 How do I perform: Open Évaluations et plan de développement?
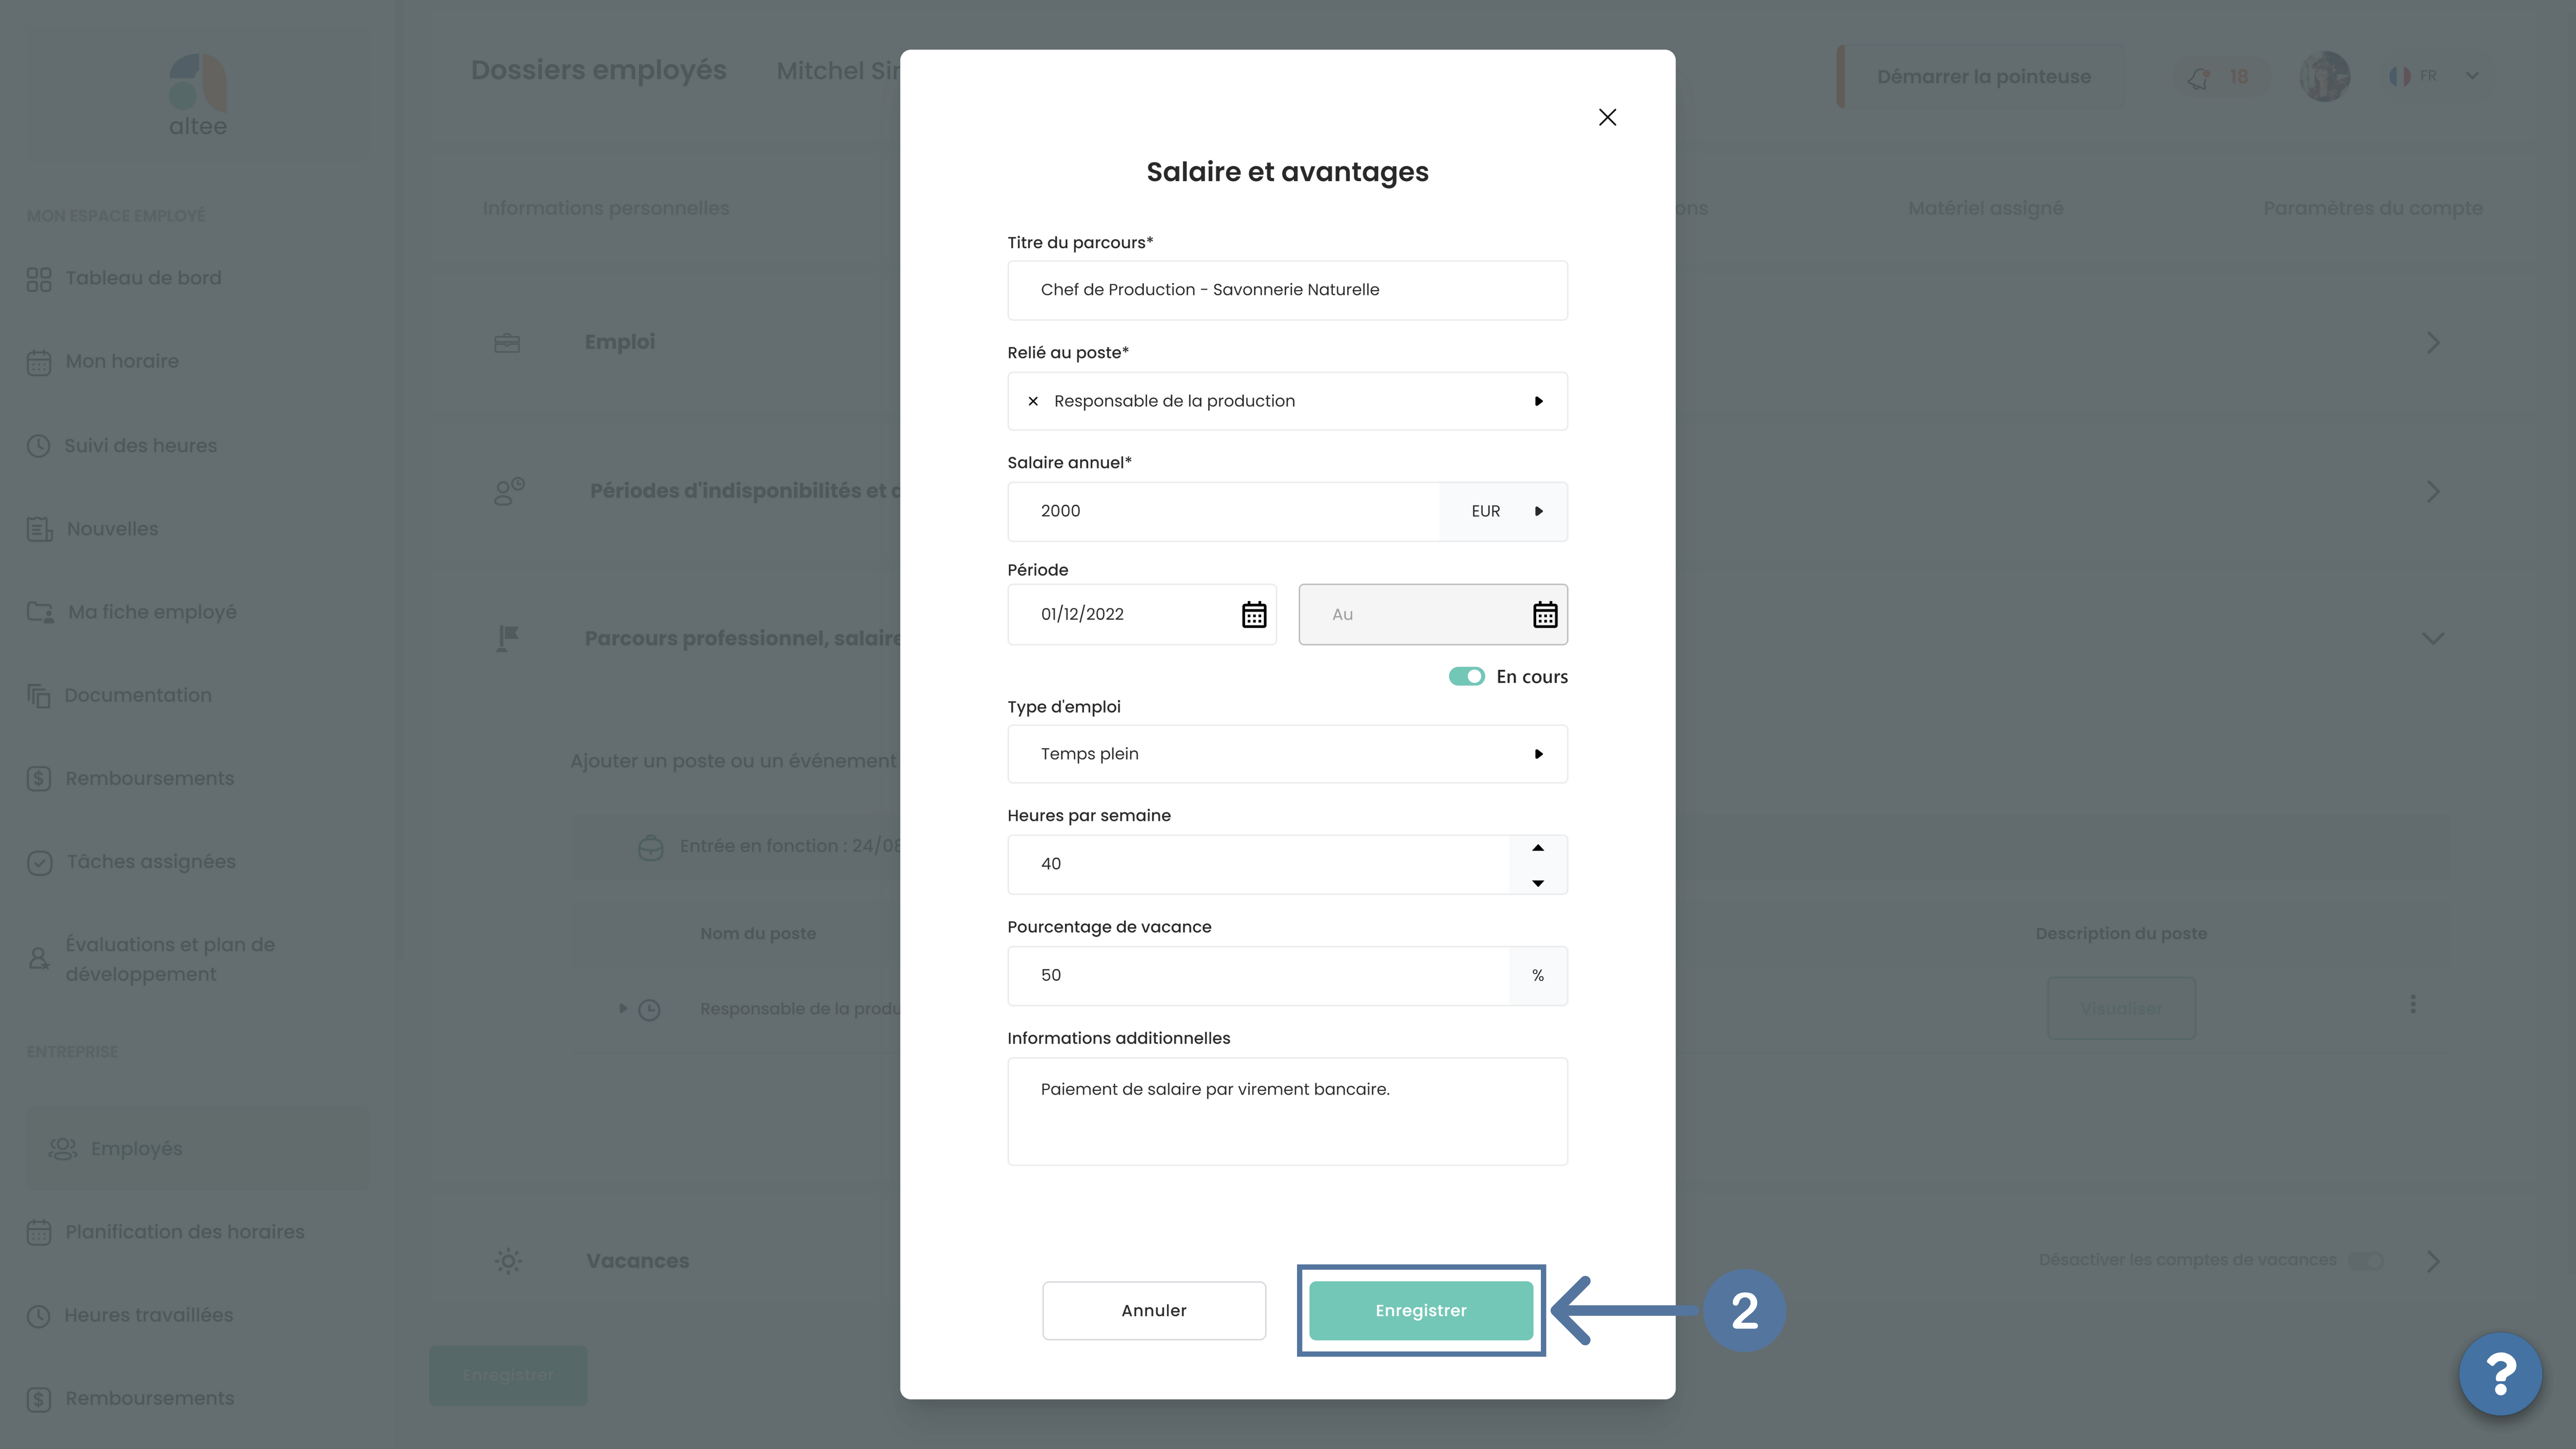[x=170, y=959]
